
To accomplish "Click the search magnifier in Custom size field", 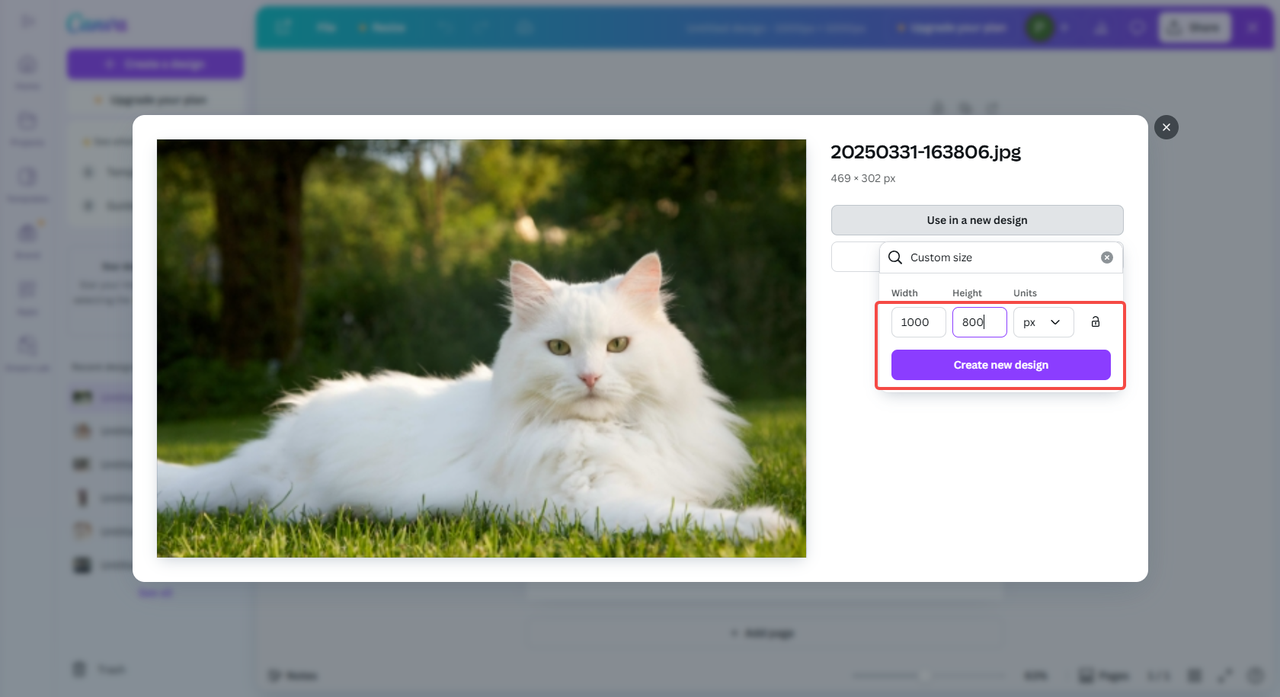I will point(893,257).
